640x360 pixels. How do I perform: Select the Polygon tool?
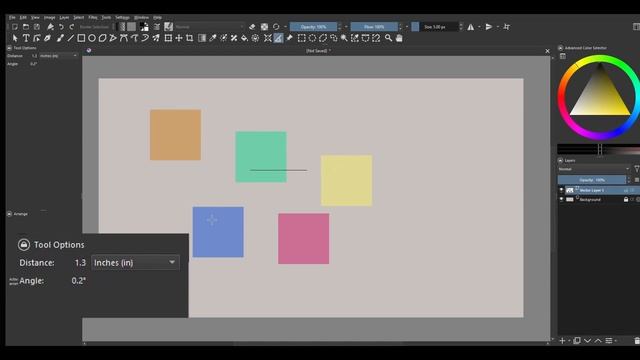click(x=102, y=38)
